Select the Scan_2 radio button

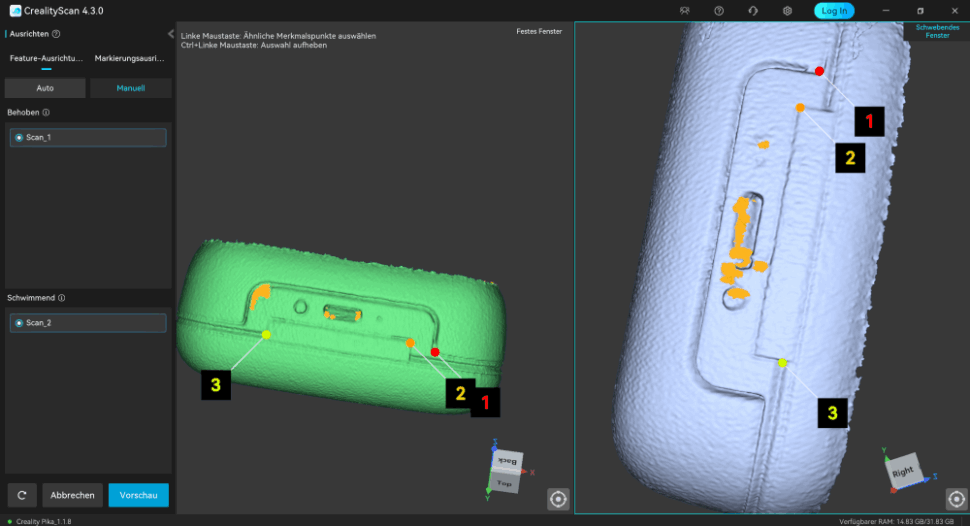pyautogui.click(x=19, y=322)
